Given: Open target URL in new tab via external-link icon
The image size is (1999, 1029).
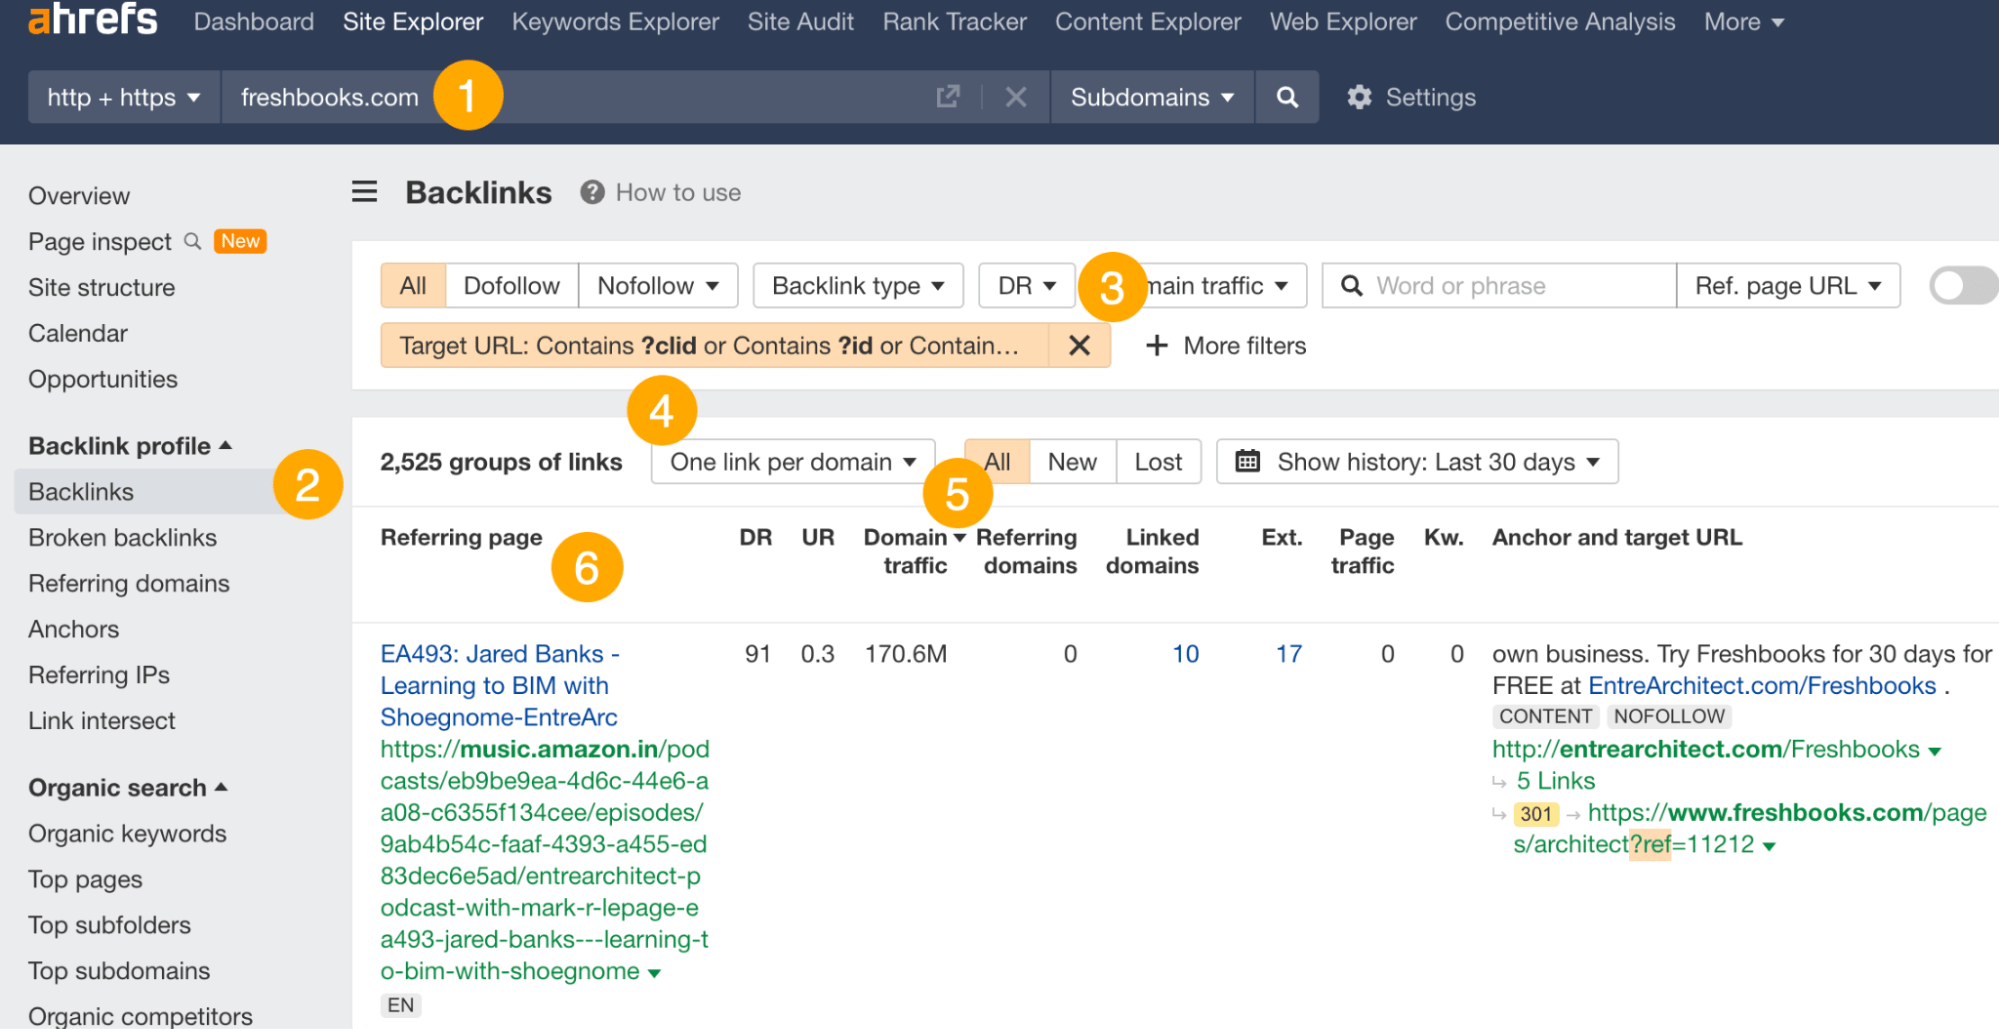Looking at the screenshot, I should [x=947, y=97].
